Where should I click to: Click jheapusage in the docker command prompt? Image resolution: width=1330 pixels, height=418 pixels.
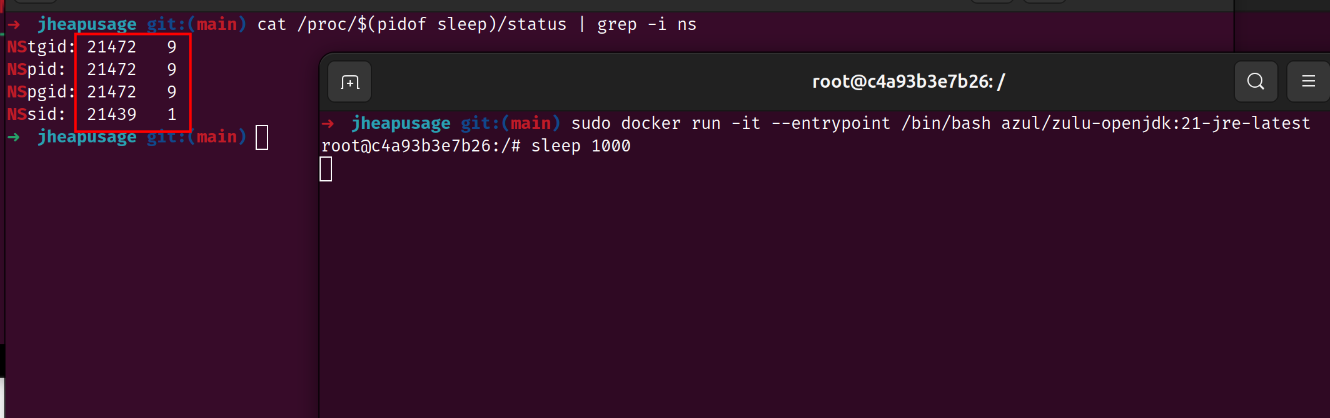(401, 124)
